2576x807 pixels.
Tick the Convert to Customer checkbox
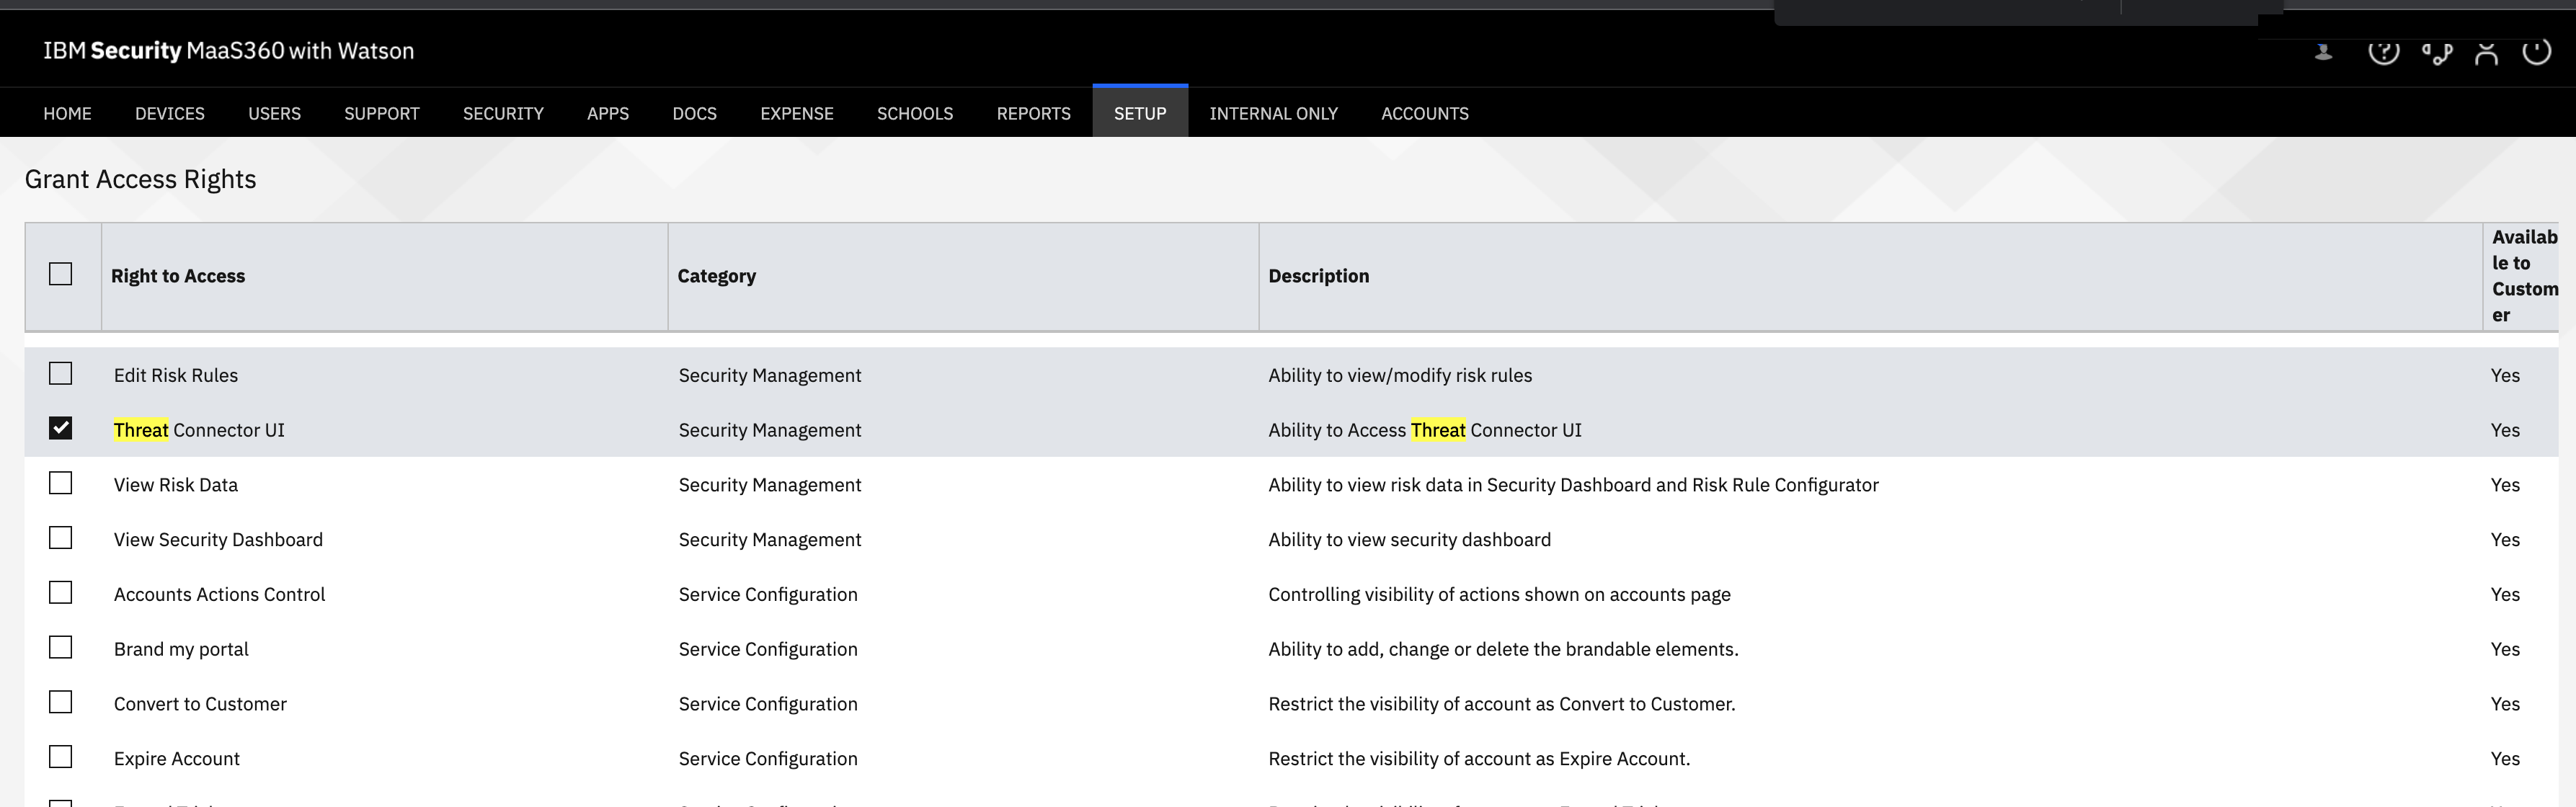click(60, 703)
